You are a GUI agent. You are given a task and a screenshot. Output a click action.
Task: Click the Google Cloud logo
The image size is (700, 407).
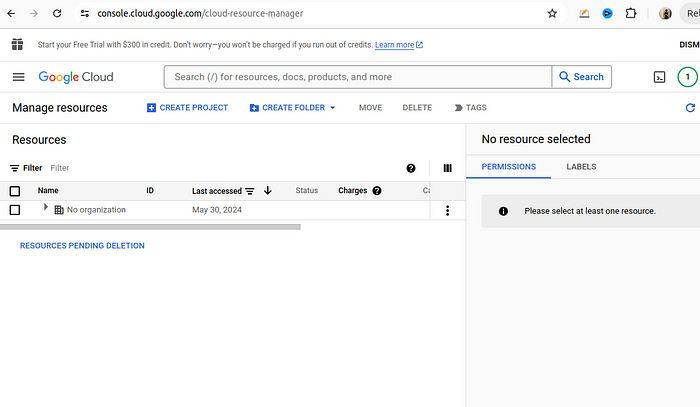pyautogui.click(x=76, y=77)
